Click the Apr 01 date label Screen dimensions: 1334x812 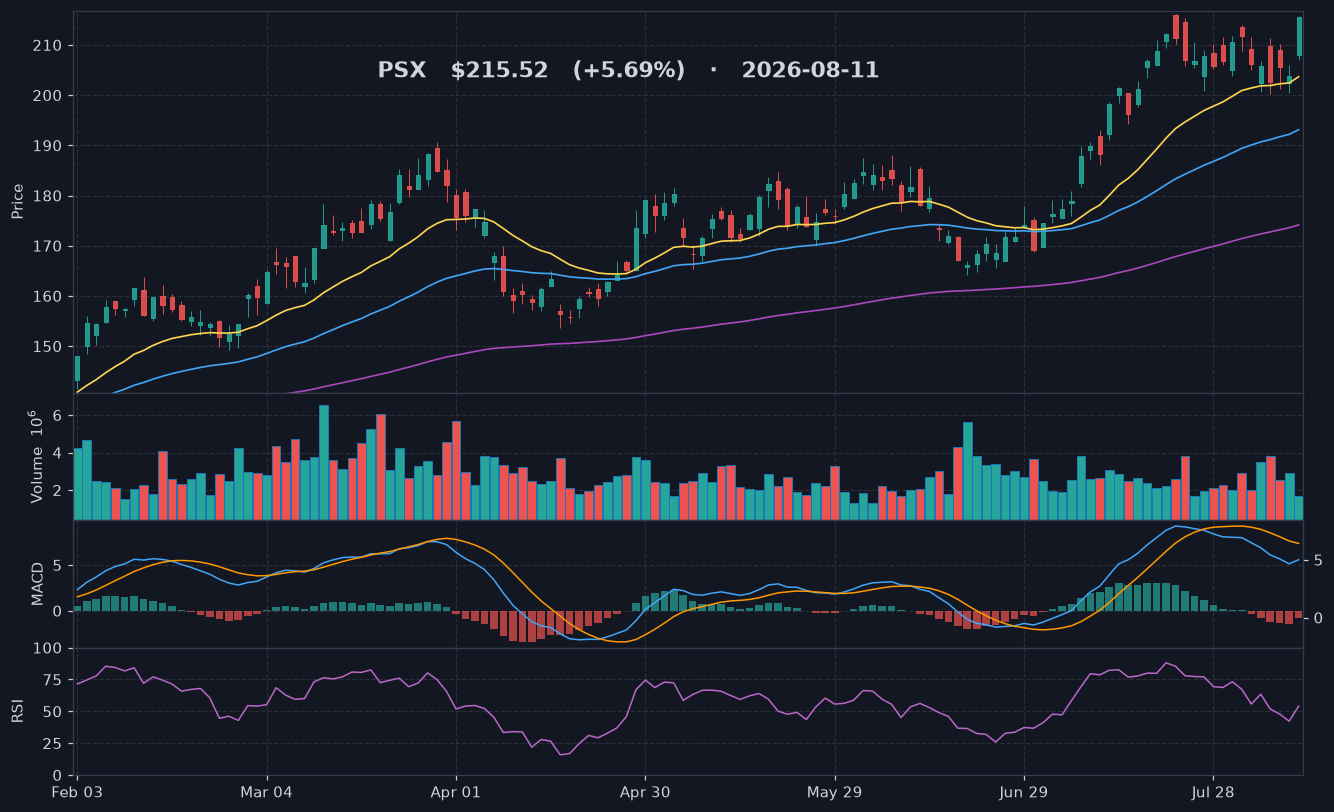456,793
